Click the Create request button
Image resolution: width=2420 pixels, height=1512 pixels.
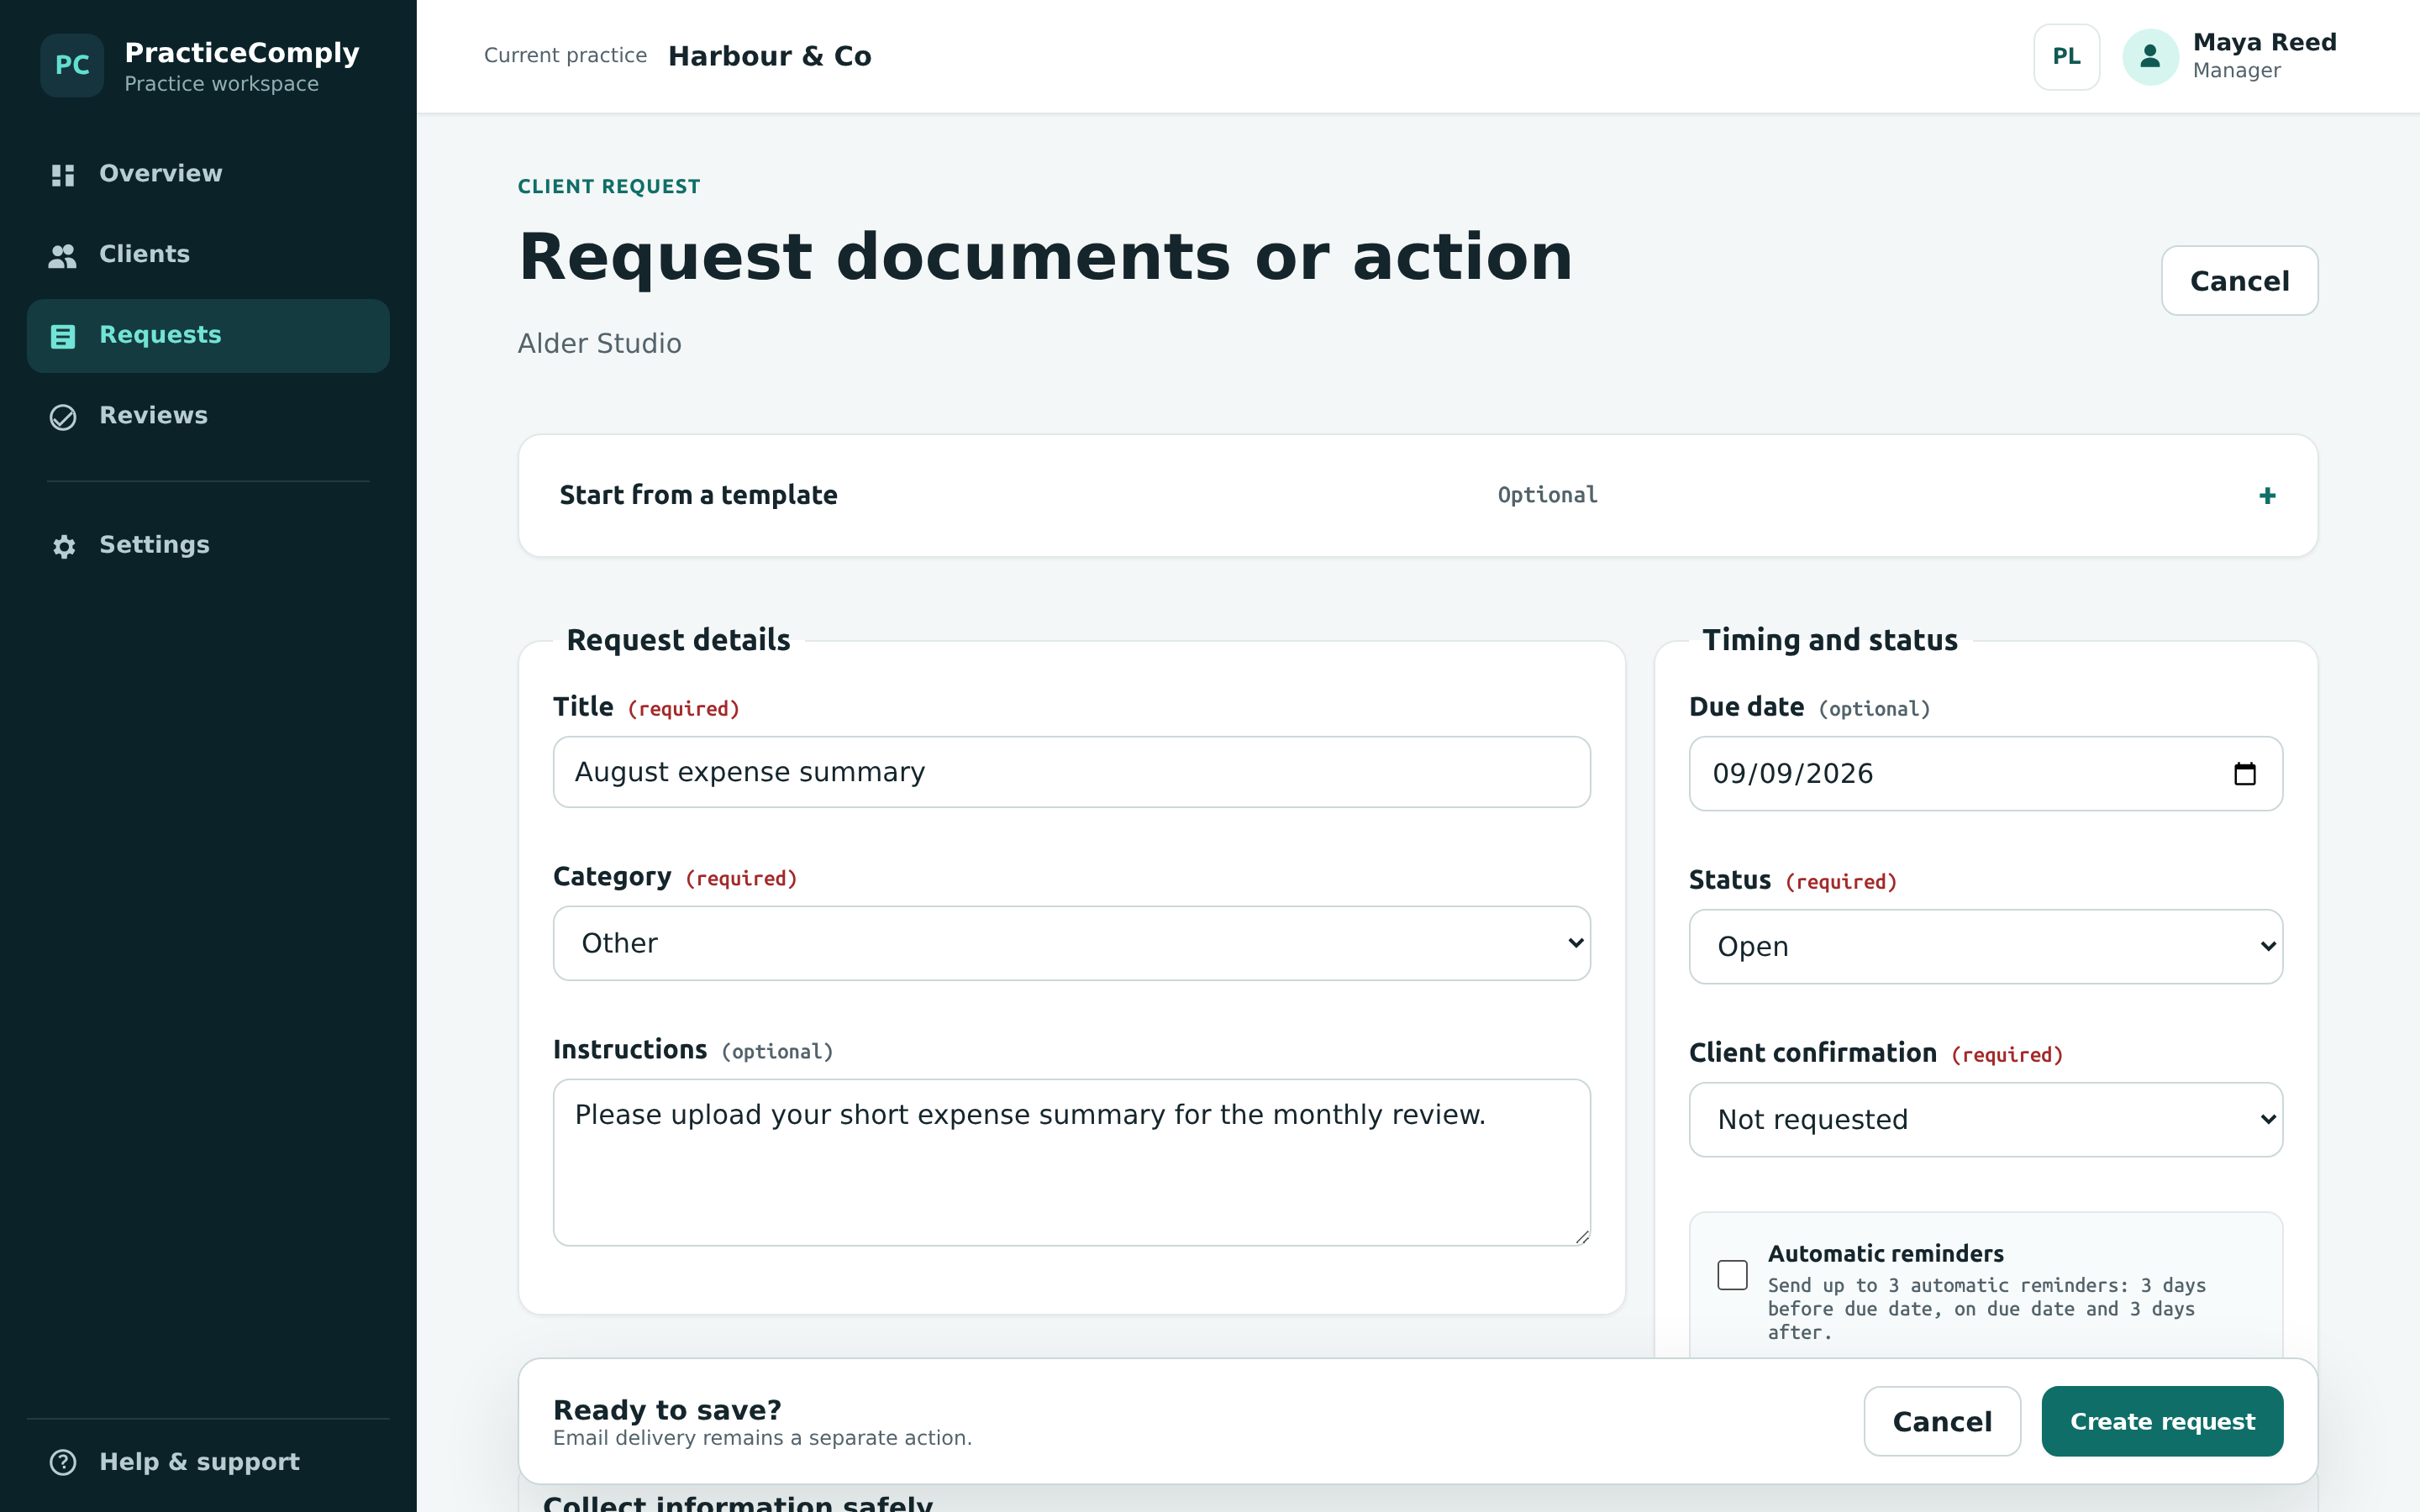pyautogui.click(x=2162, y=1421)
